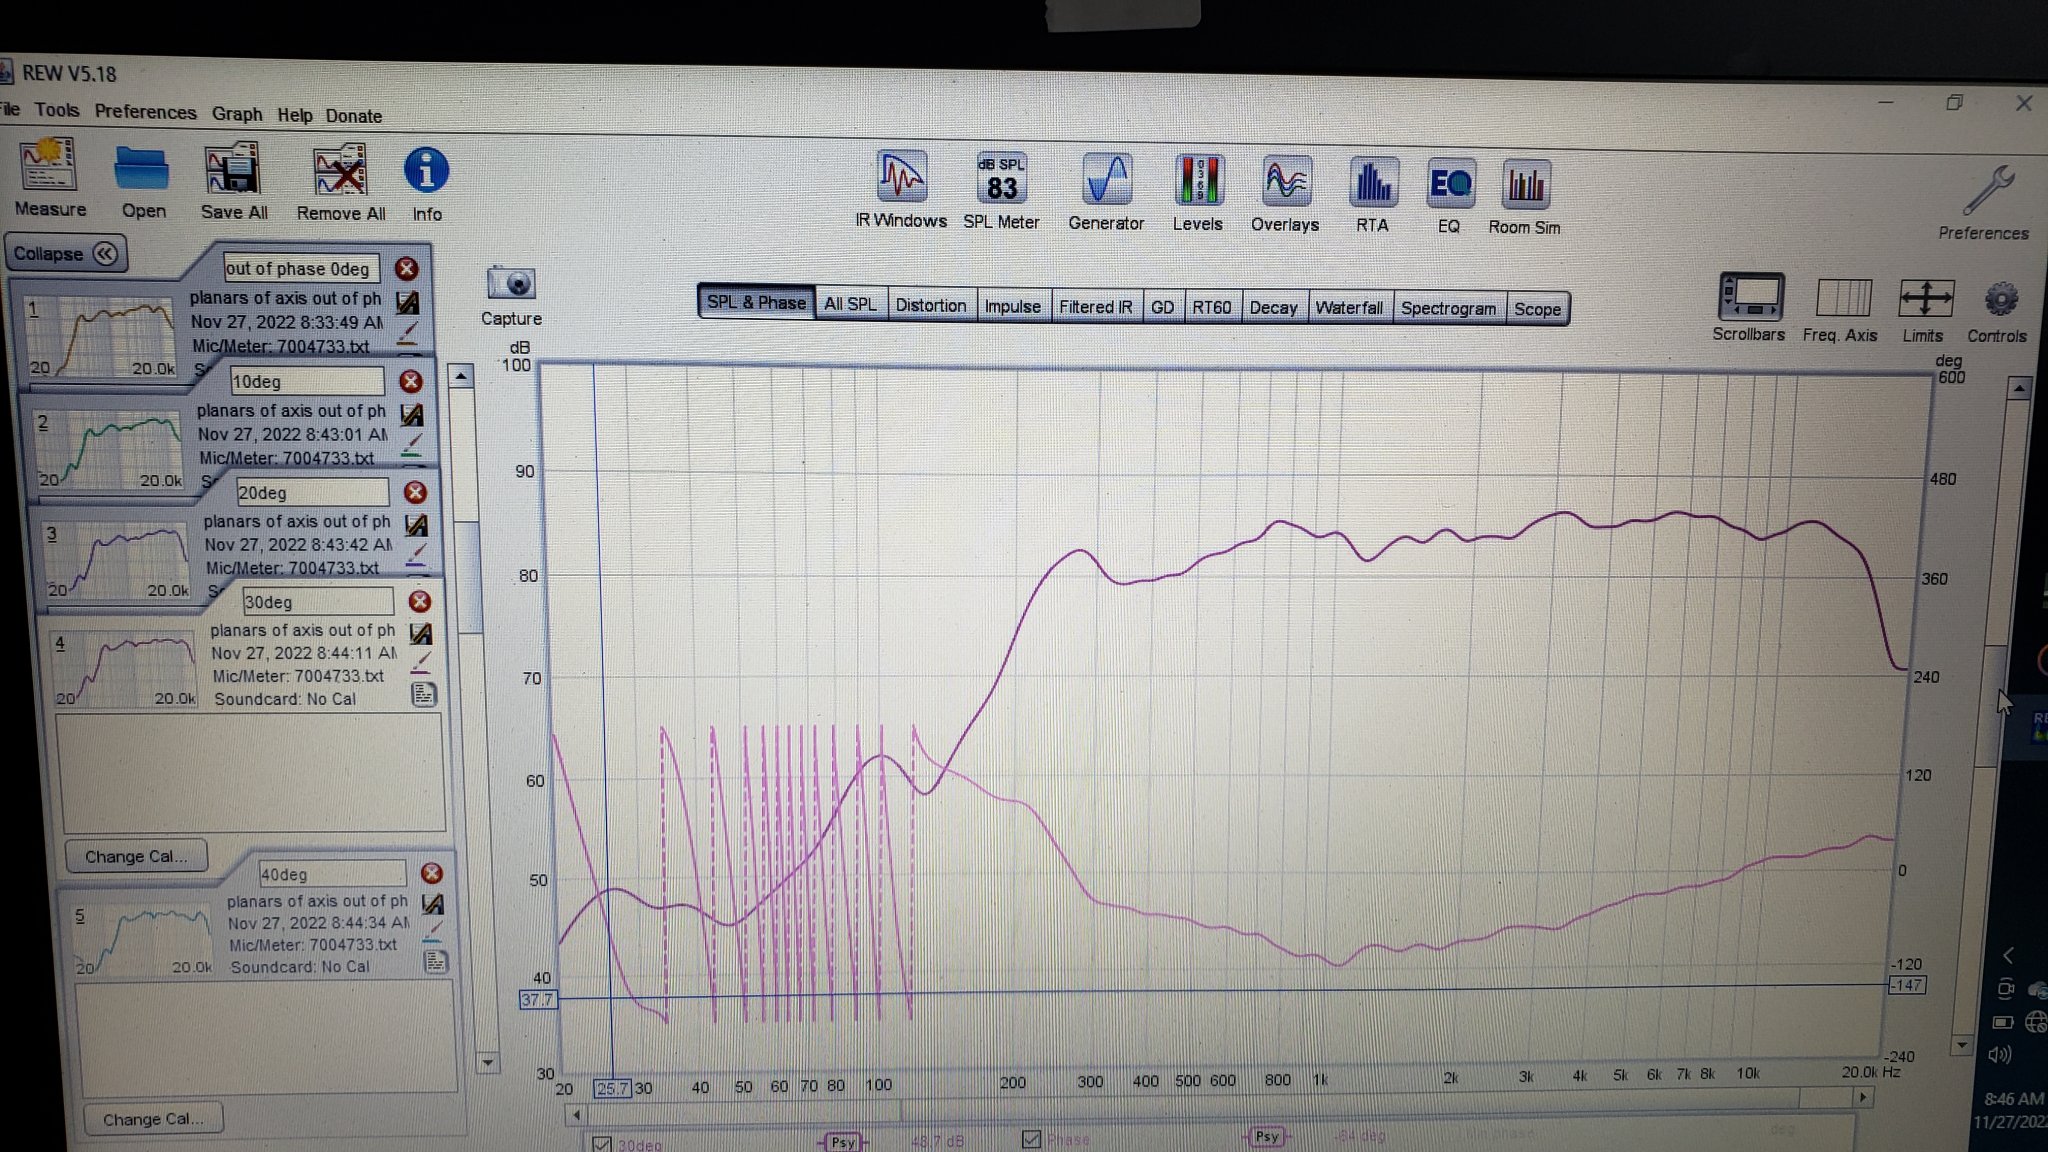The width and height of the screenshot is (2048, 1152).
Task: Switch to the Filtered IR tab
Action: tap(1095, 307)
